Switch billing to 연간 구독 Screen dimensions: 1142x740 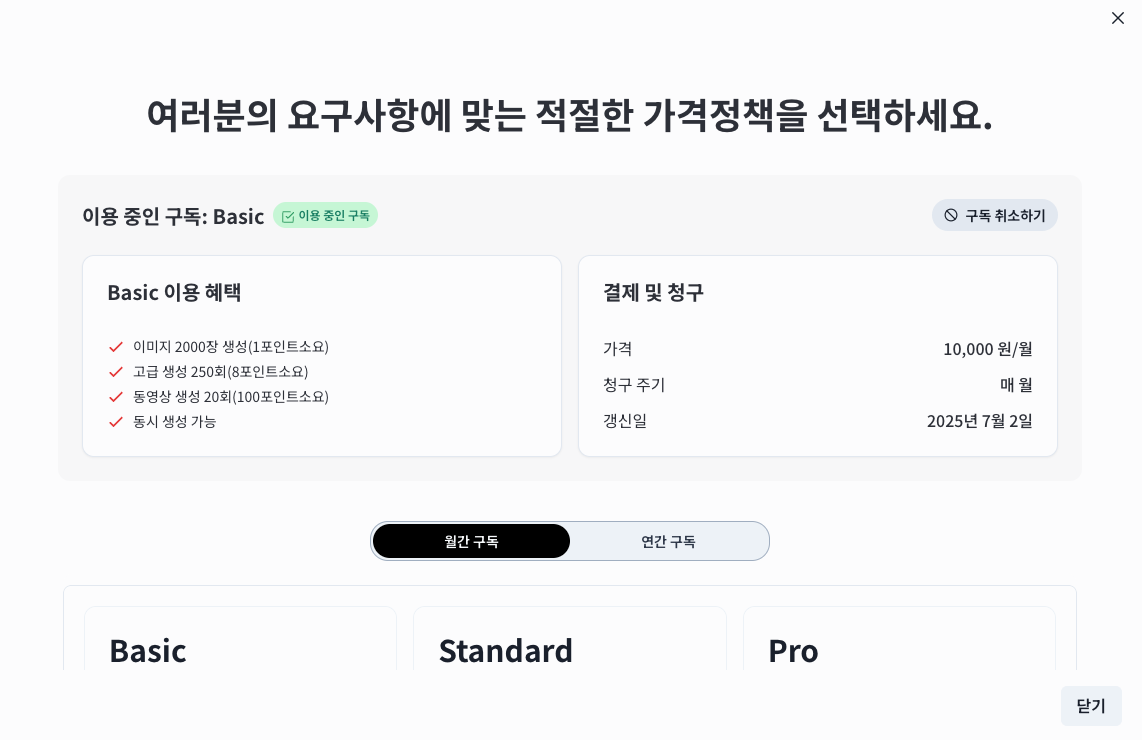tap(668, 541)
